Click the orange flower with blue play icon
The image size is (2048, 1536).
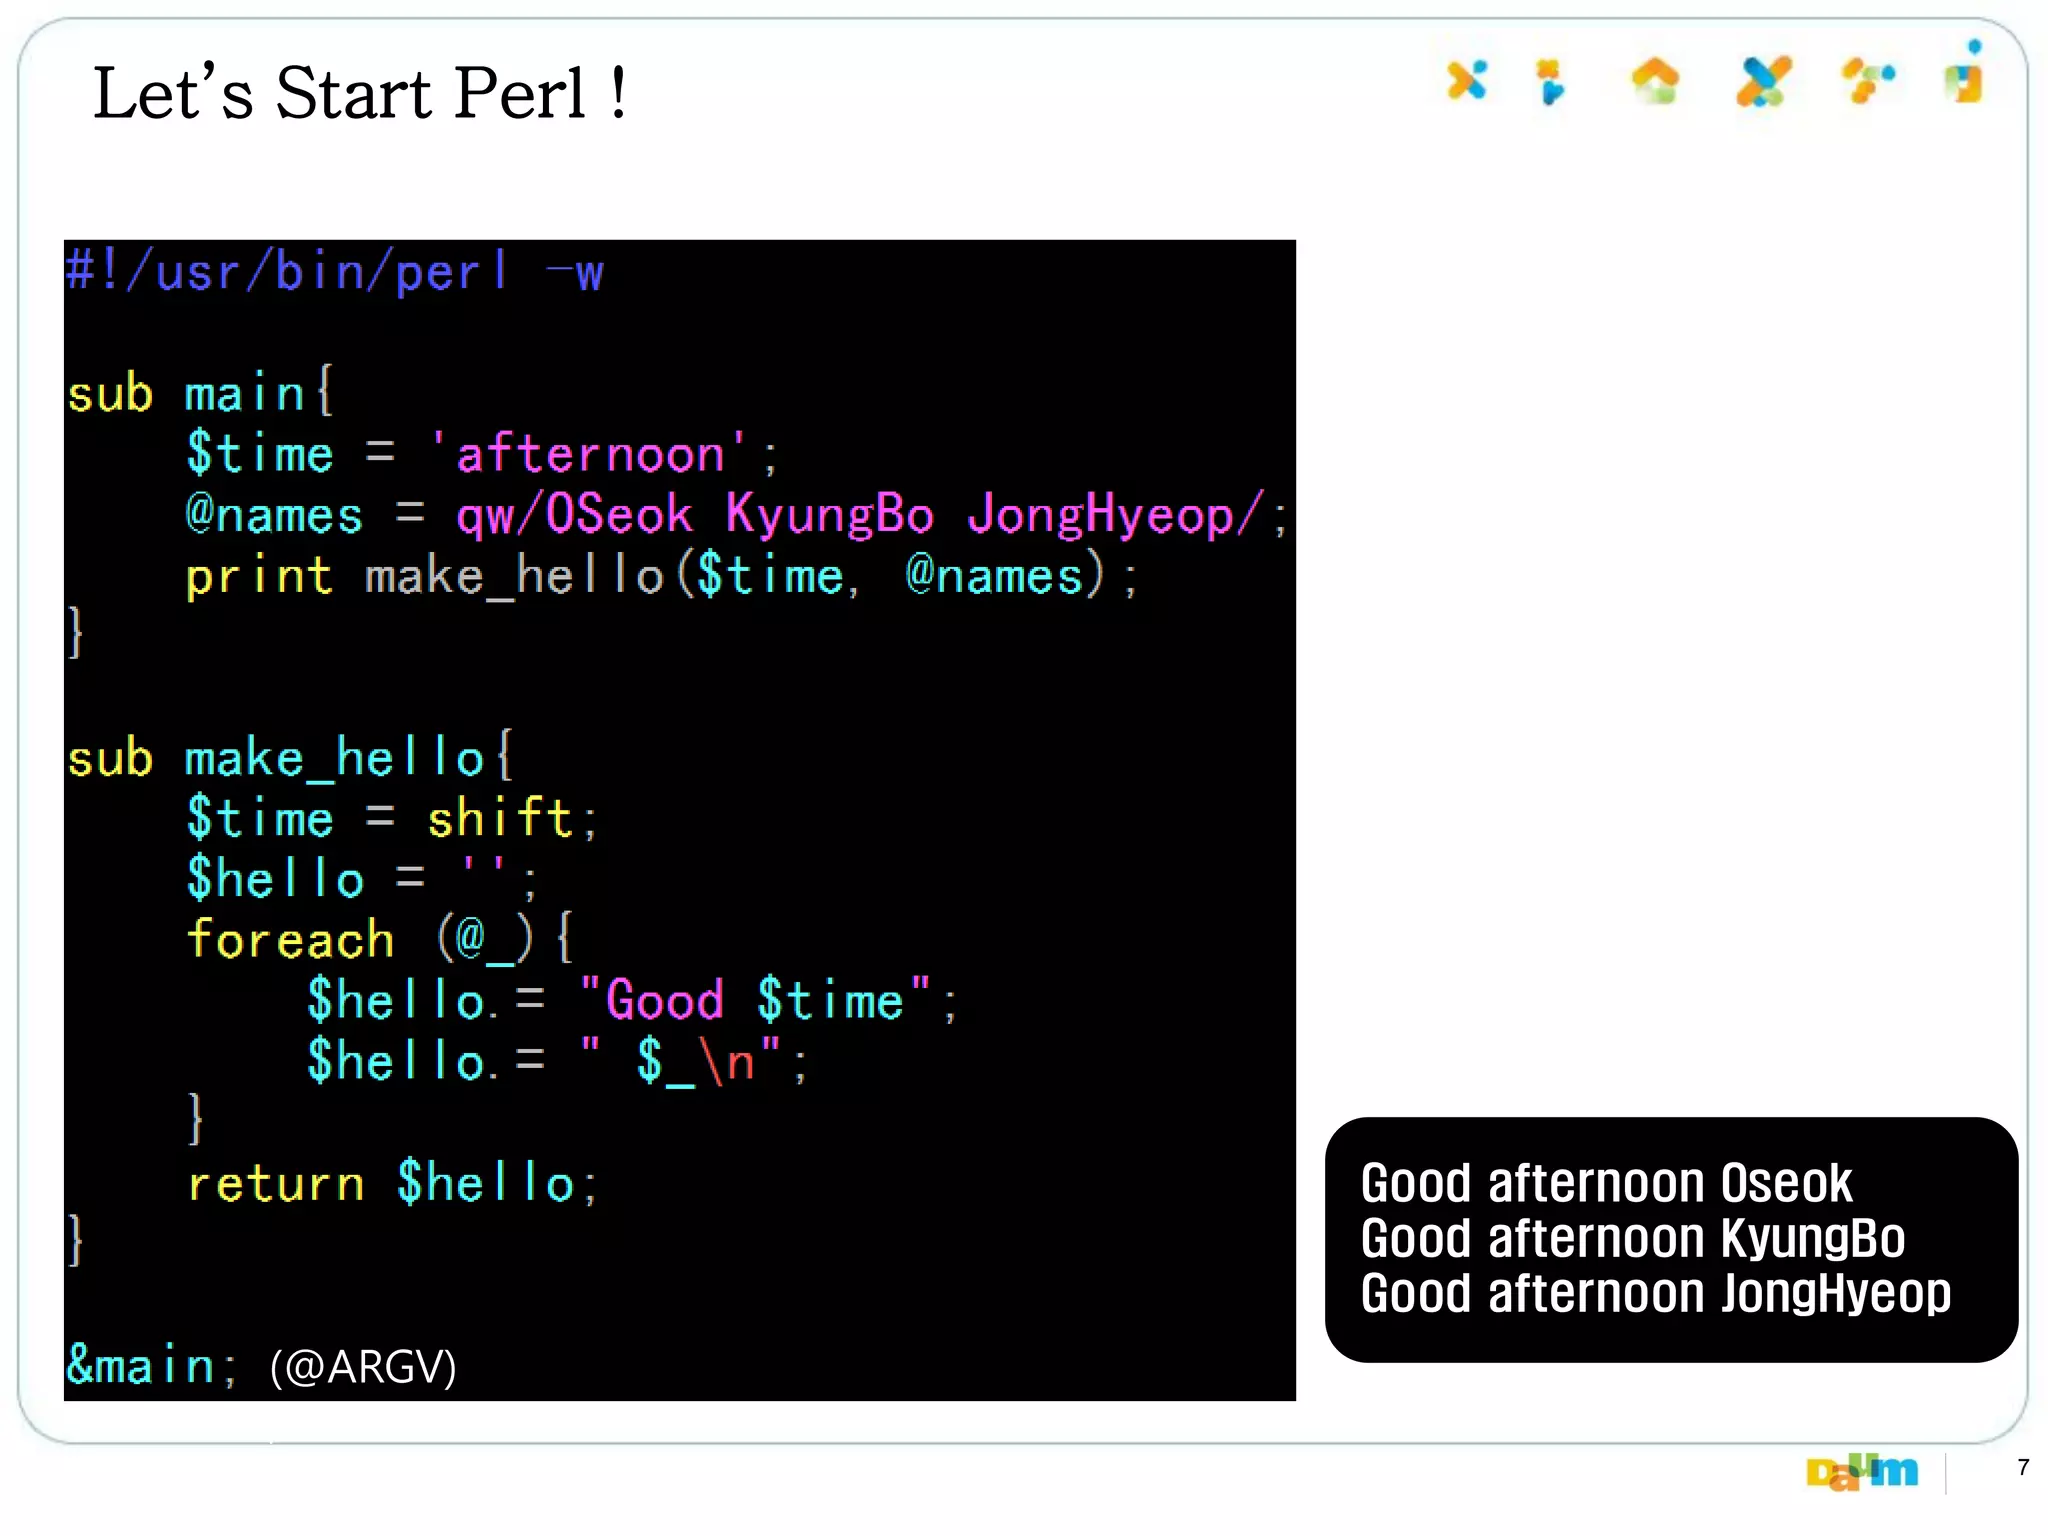1550,82
